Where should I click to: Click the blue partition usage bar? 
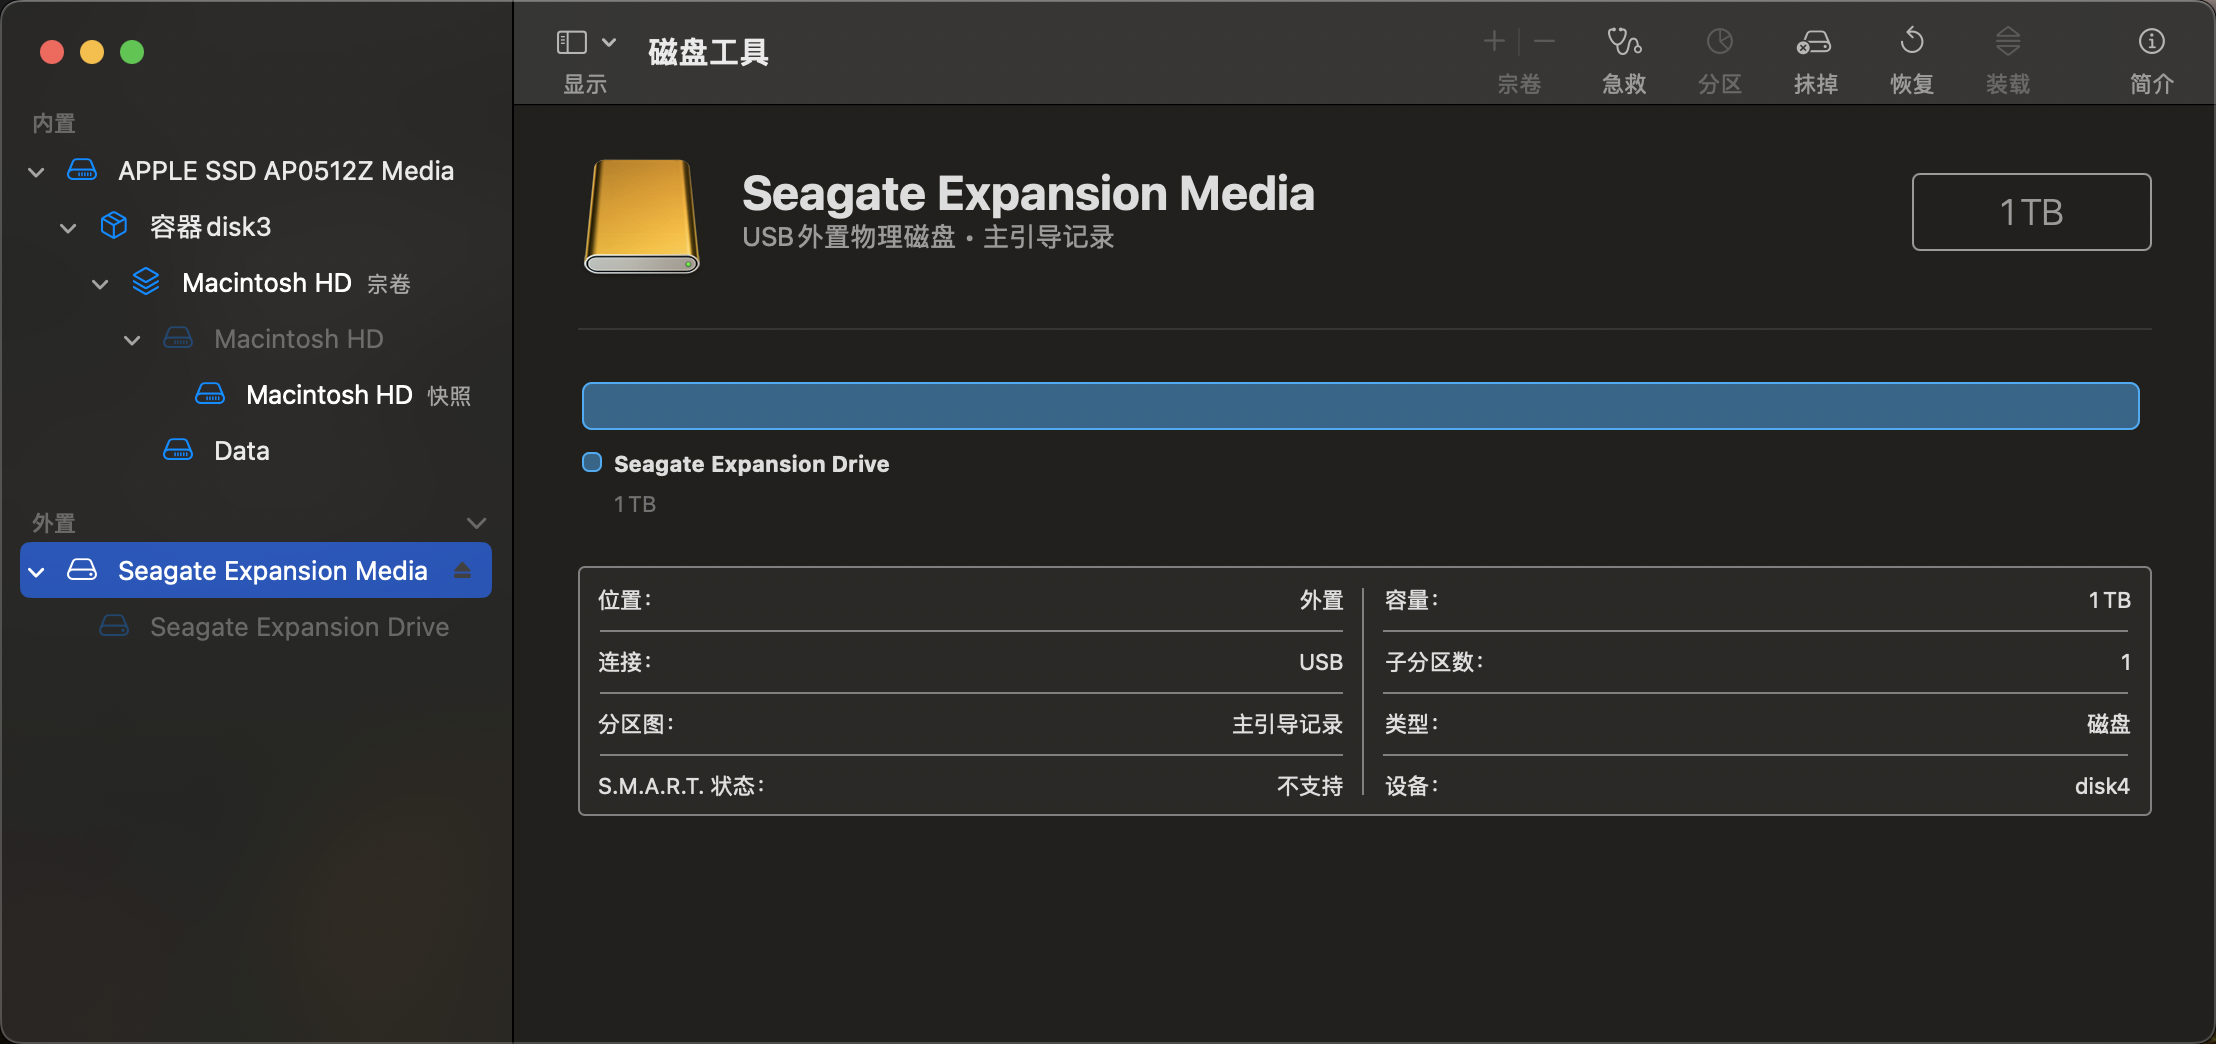point(1360,406)
